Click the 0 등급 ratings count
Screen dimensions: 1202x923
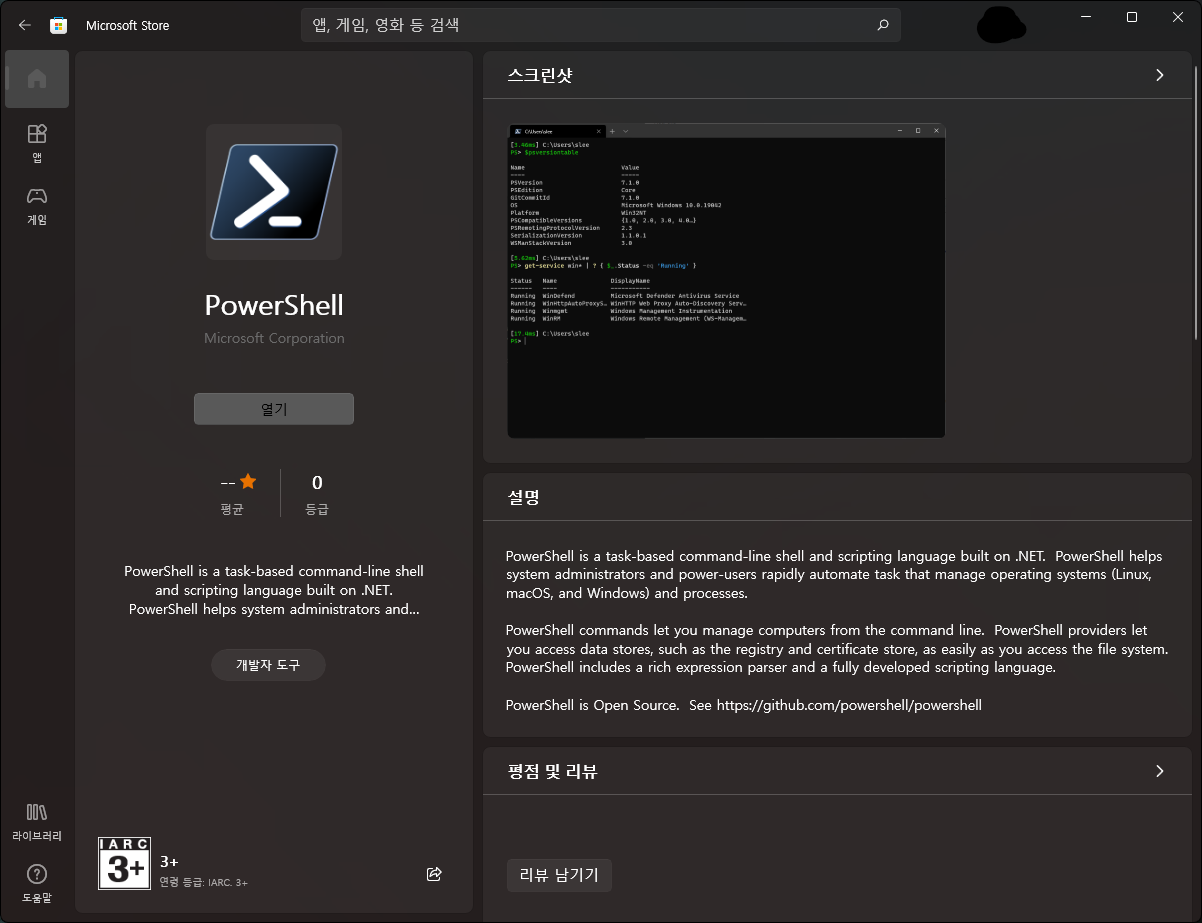click(317, 494)
